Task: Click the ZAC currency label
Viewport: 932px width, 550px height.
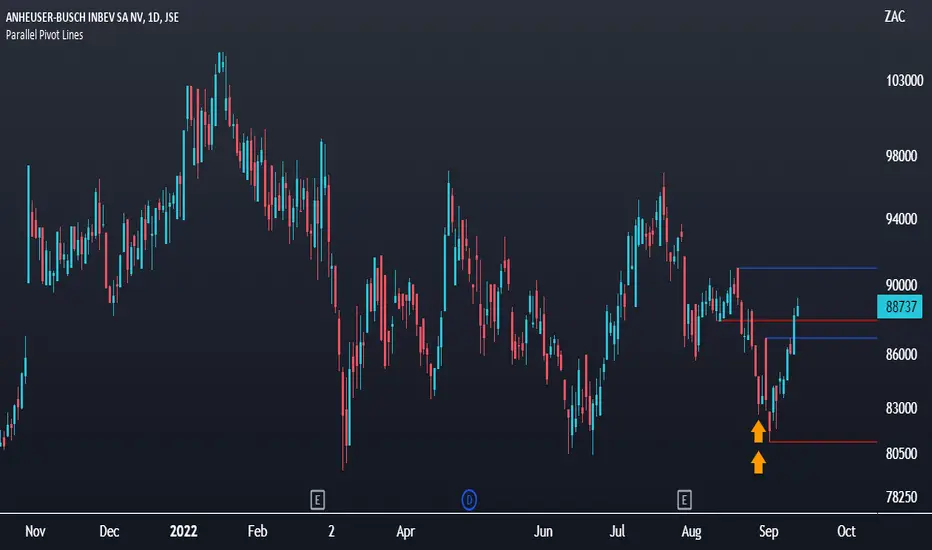Action: click(895, 17)
